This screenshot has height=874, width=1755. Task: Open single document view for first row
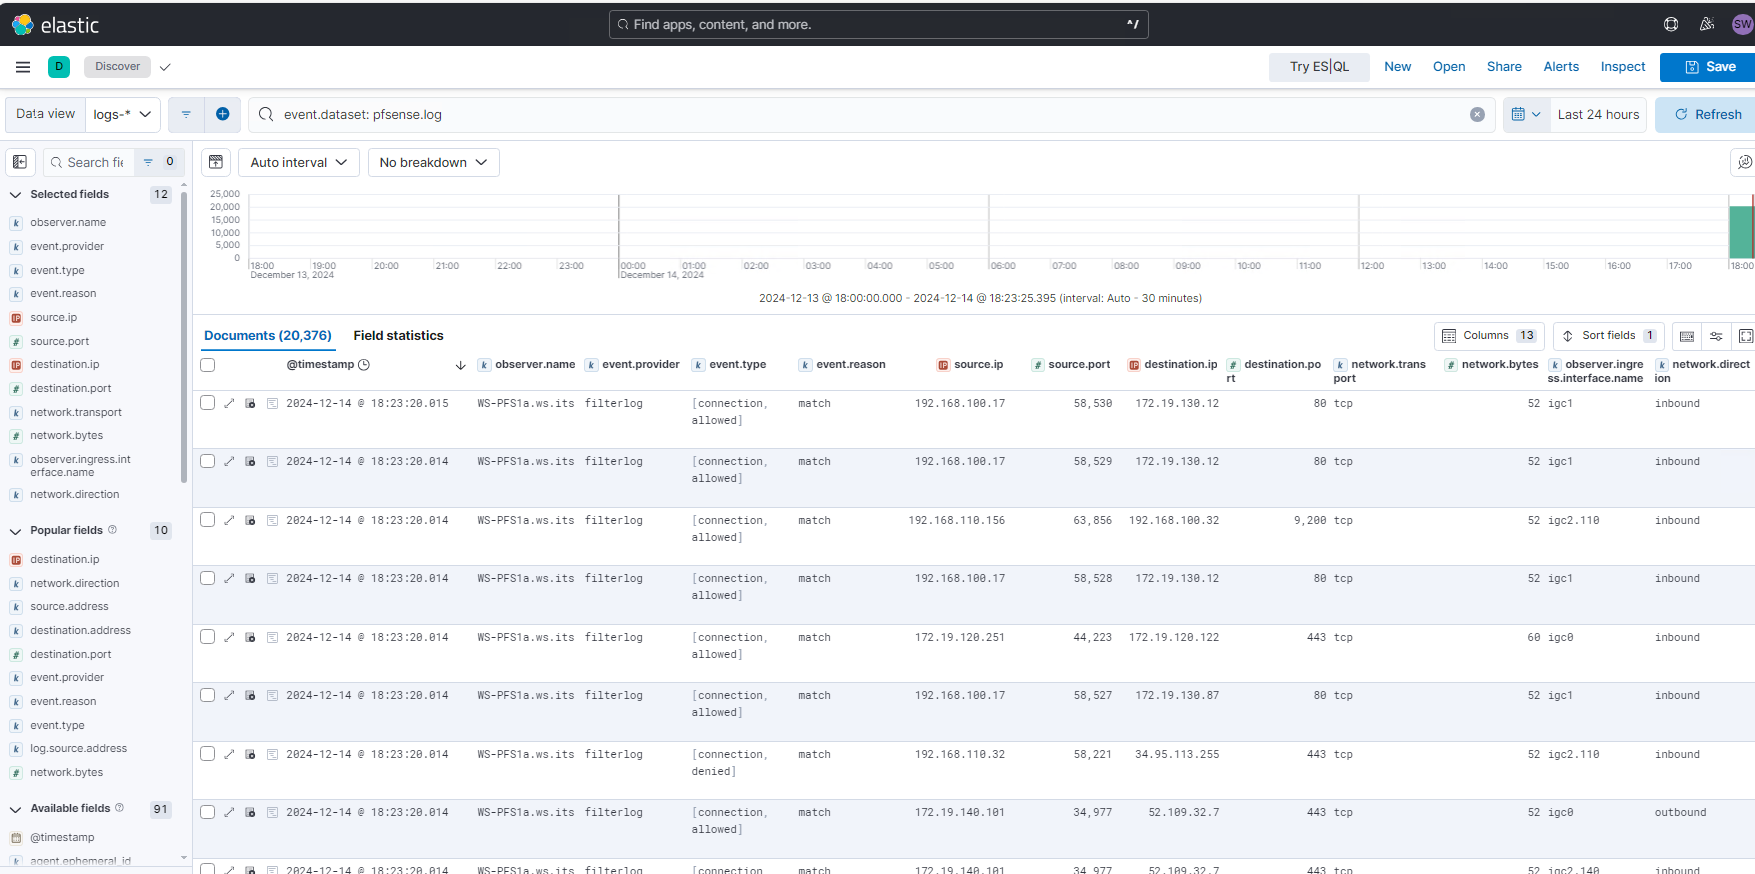pos(250,403)
